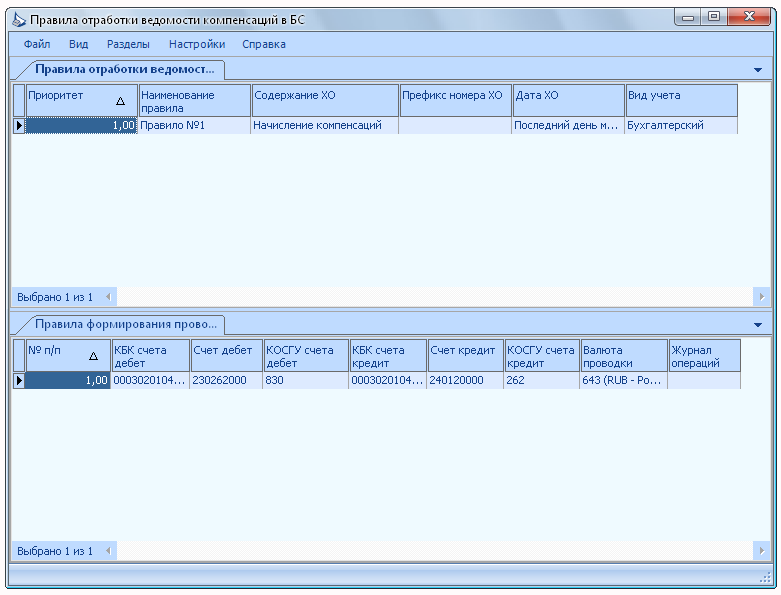
Task: Click the Счет дебет column header
Action: (227, 356)
